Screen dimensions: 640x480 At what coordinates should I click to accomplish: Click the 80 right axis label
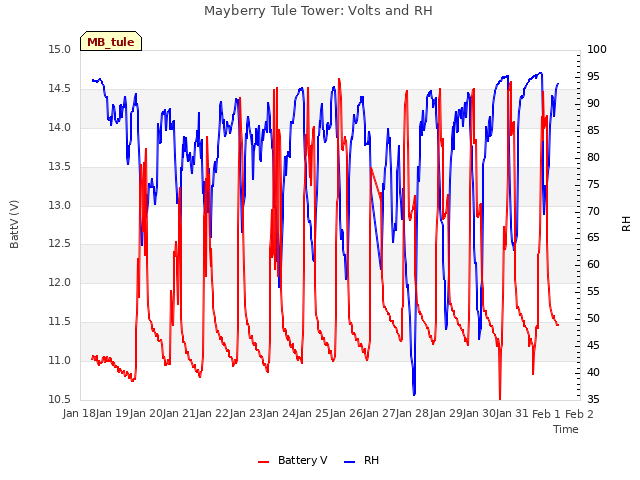pyautogui.click(x=593, y=158)
